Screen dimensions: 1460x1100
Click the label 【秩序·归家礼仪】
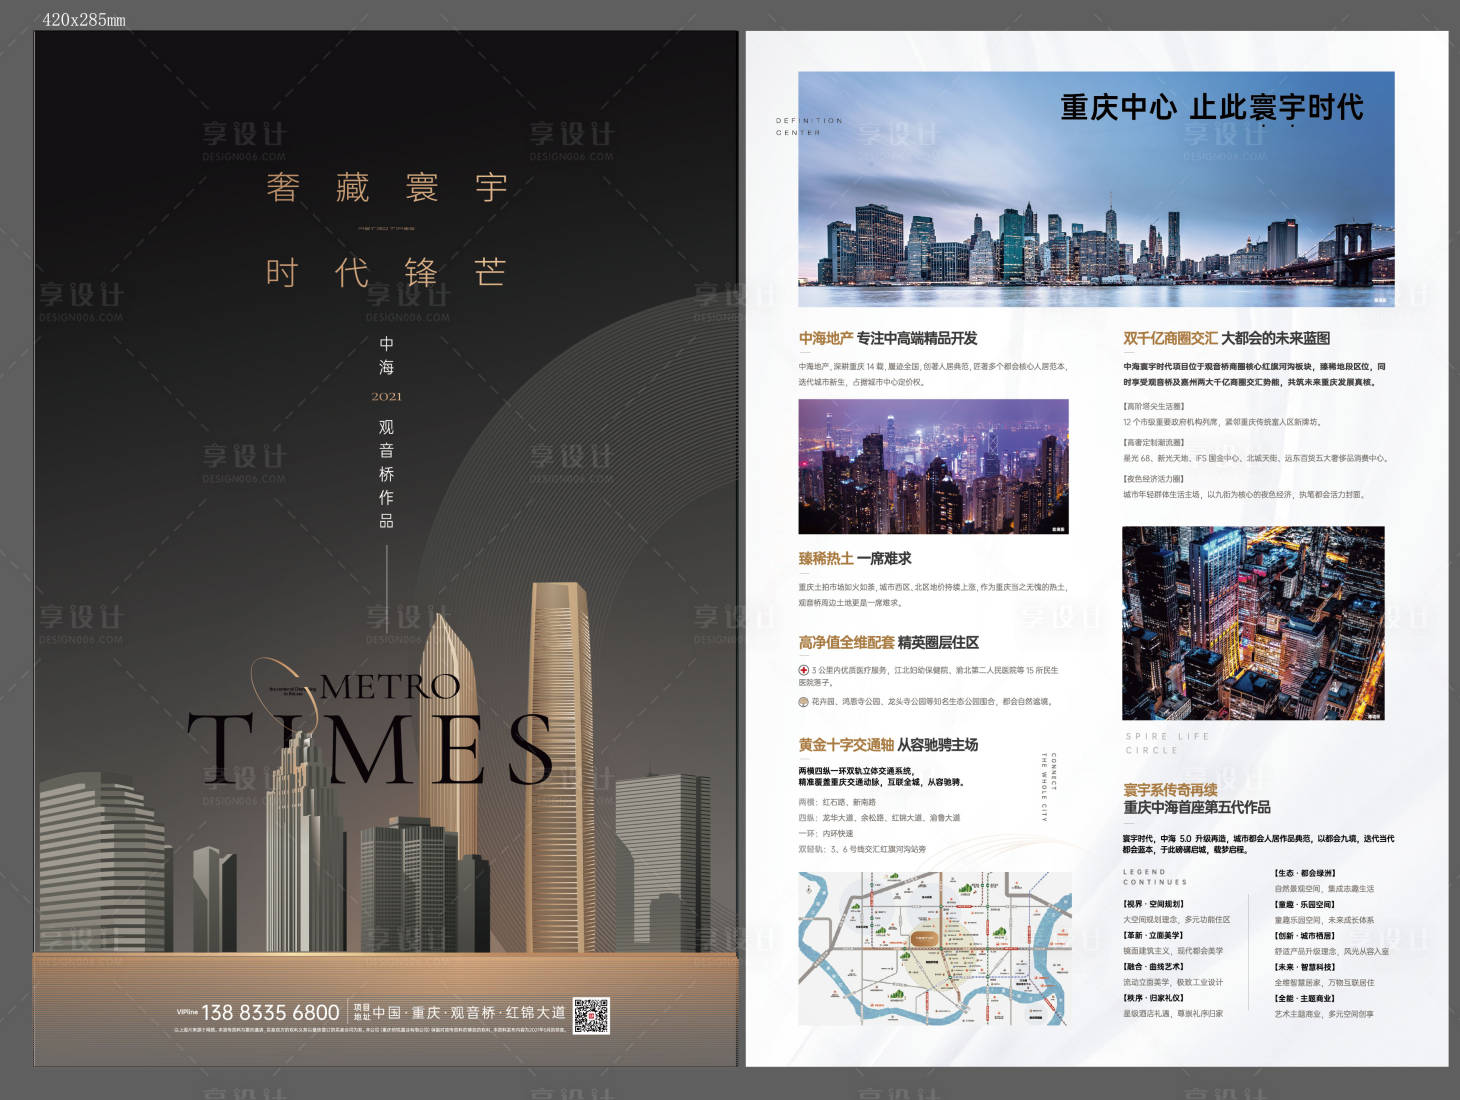[x=1154, y=997]
